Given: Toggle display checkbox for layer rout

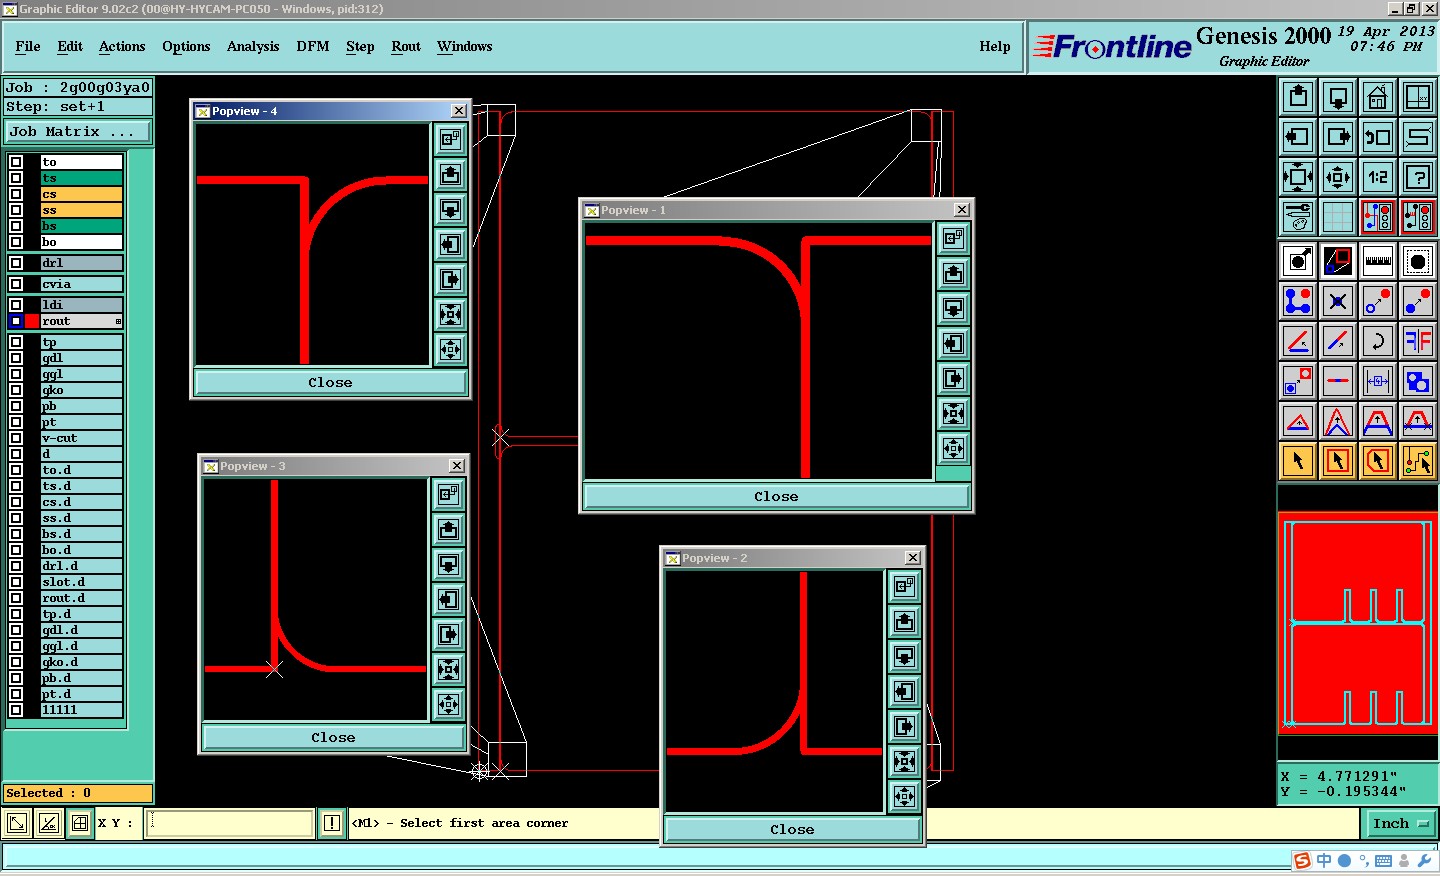Looking at the screenshot, I should tap(16, 321).
